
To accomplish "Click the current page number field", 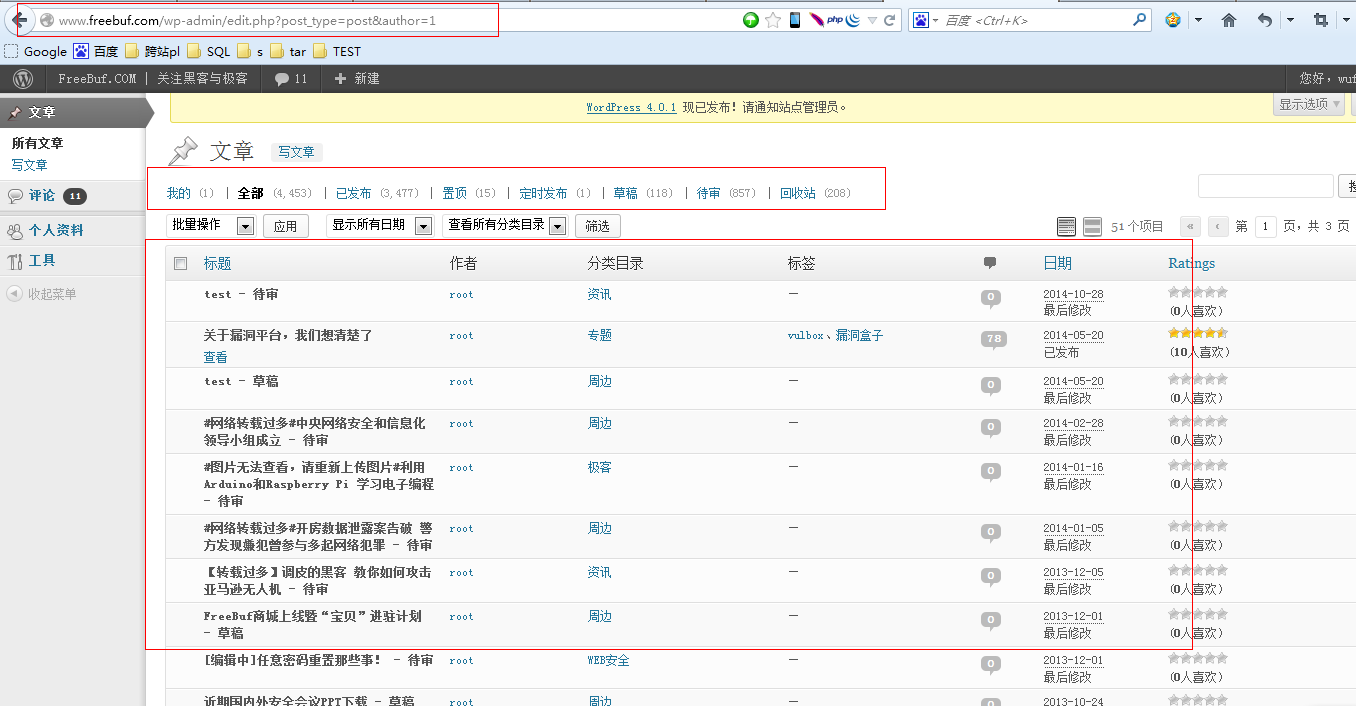I will click(1266, 226).
